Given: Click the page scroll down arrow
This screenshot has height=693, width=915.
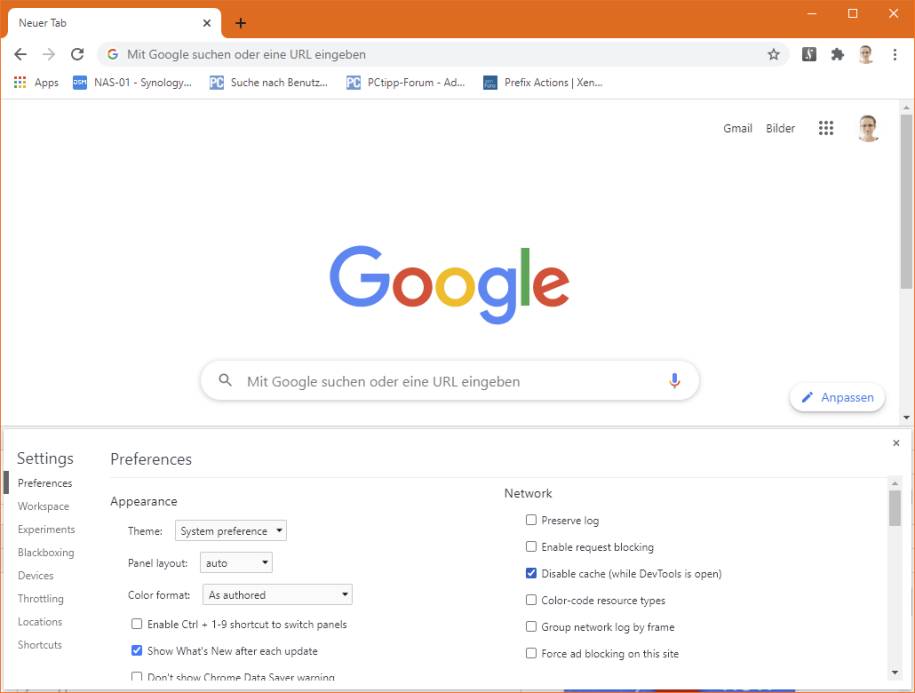Looking at the screenshot, I should point(906,417).
